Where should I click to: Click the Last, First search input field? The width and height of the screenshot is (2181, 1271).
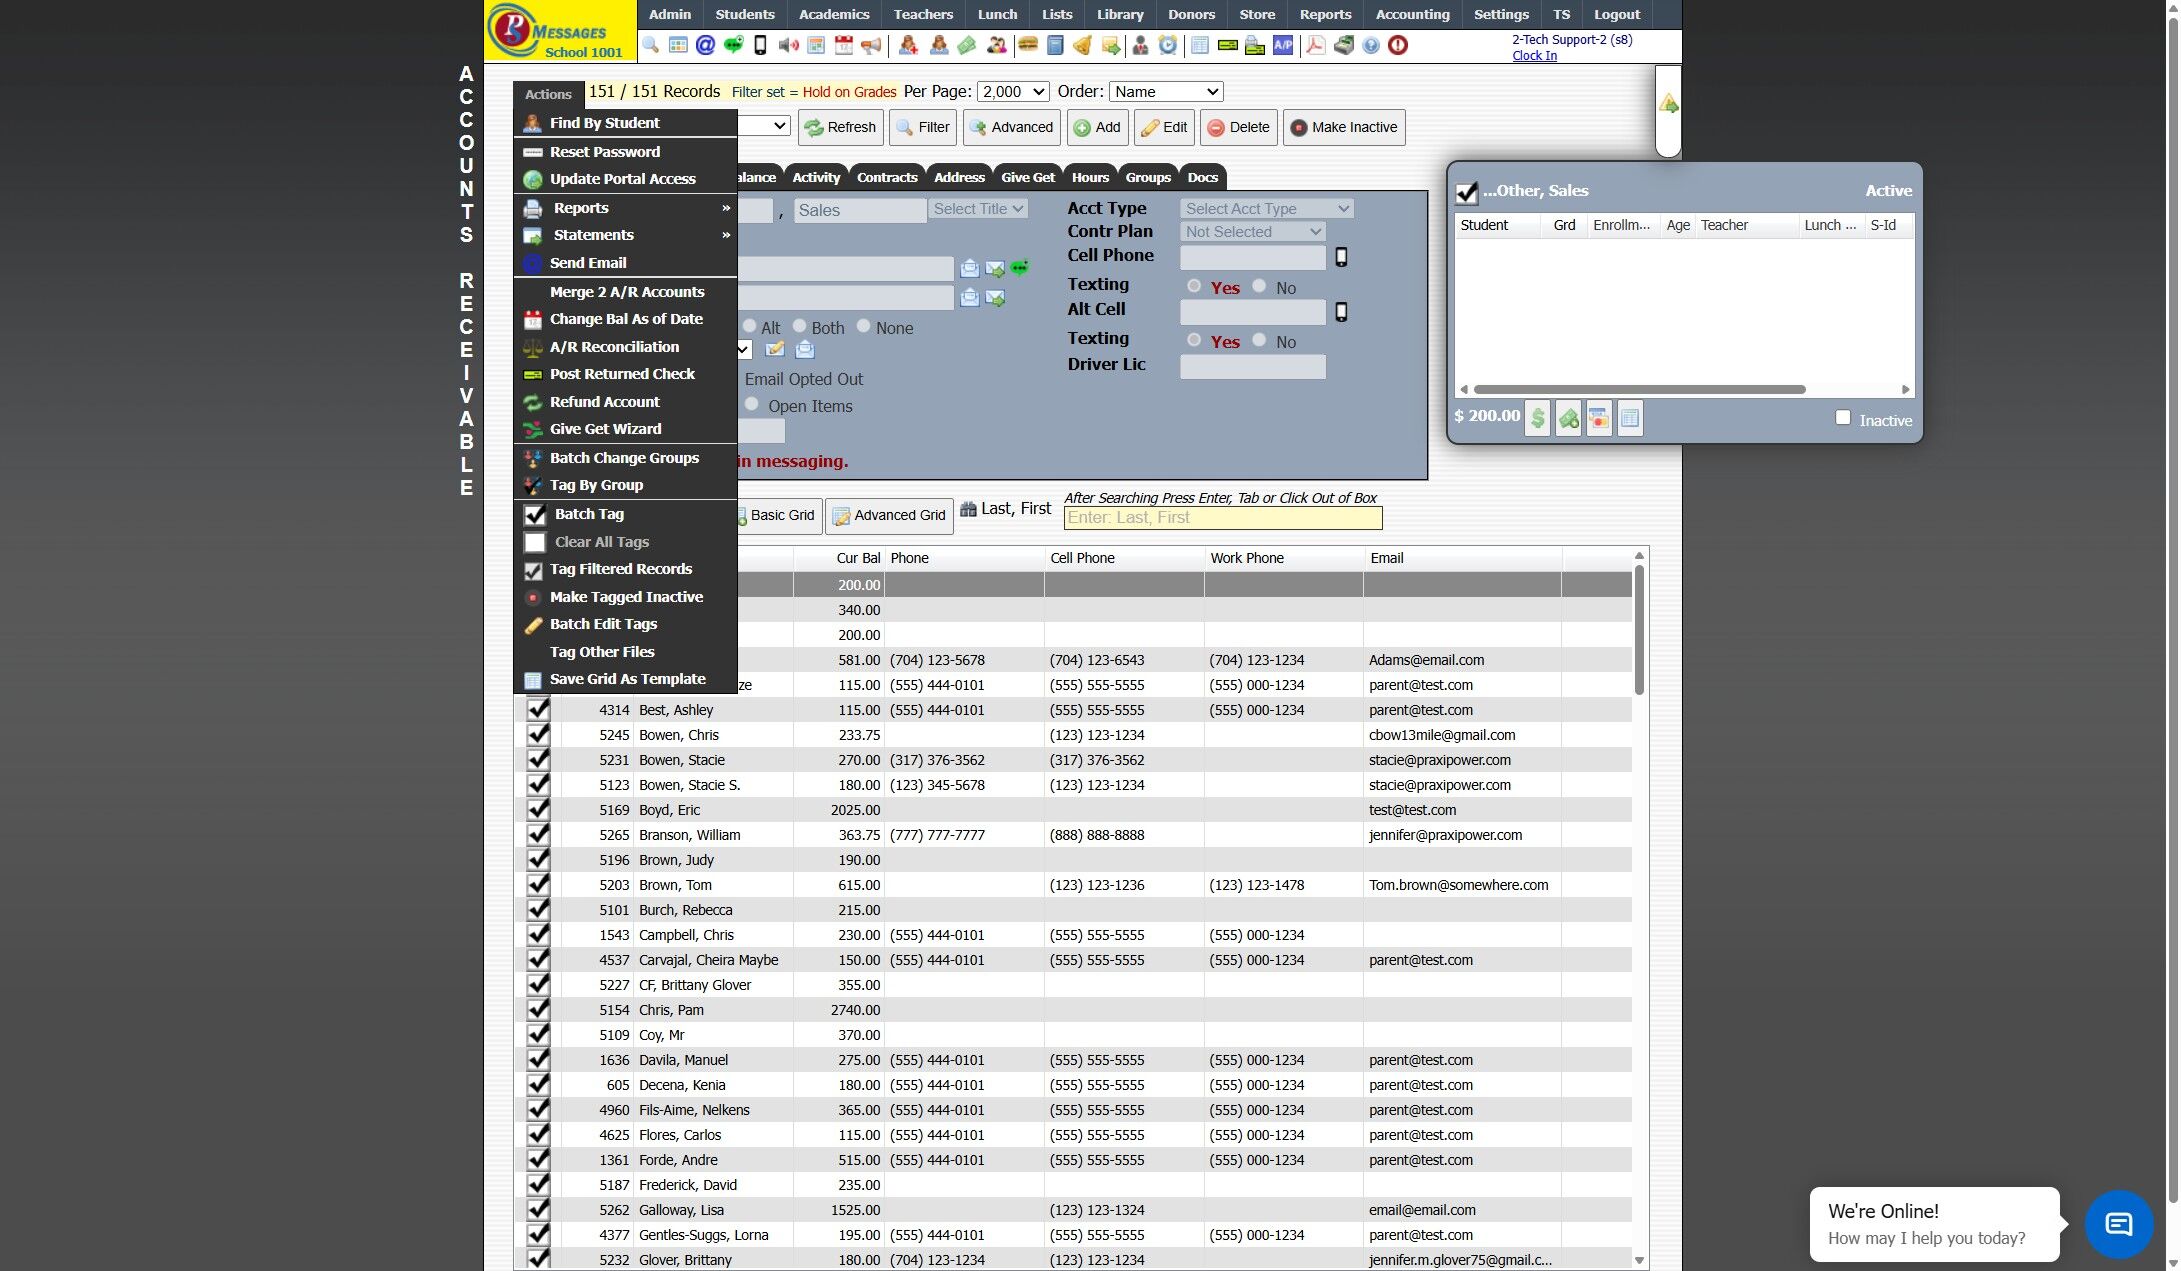pyautogui.click(x=1222, y=518)
